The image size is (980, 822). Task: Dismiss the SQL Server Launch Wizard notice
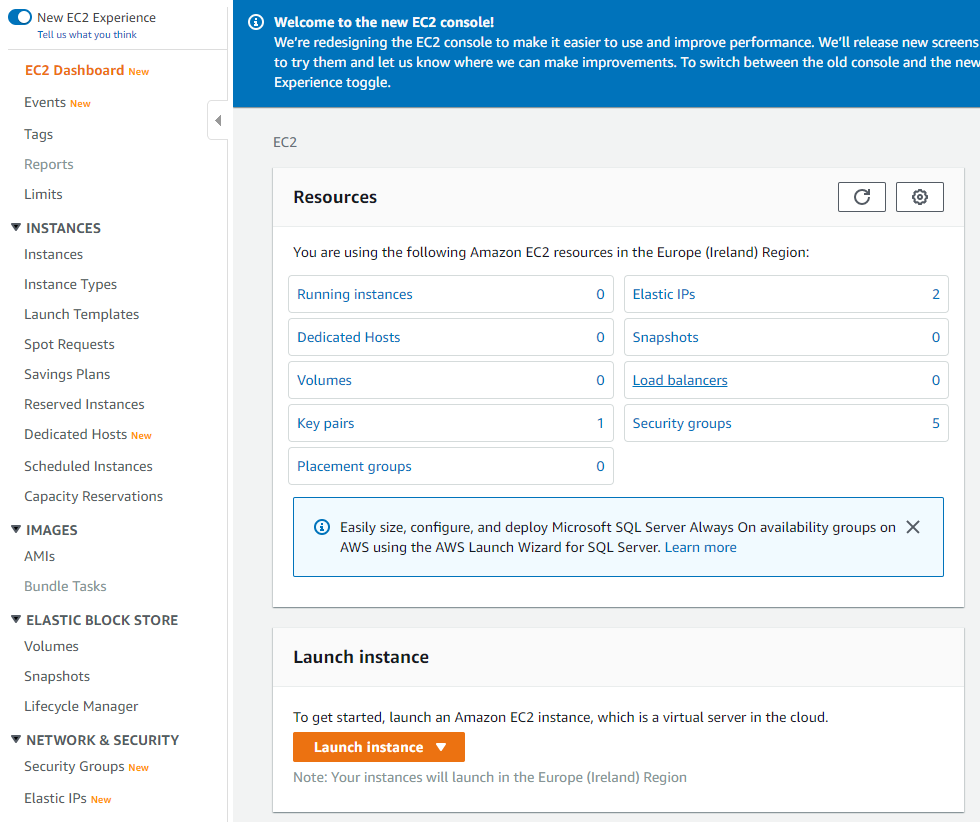click(912, 527)
